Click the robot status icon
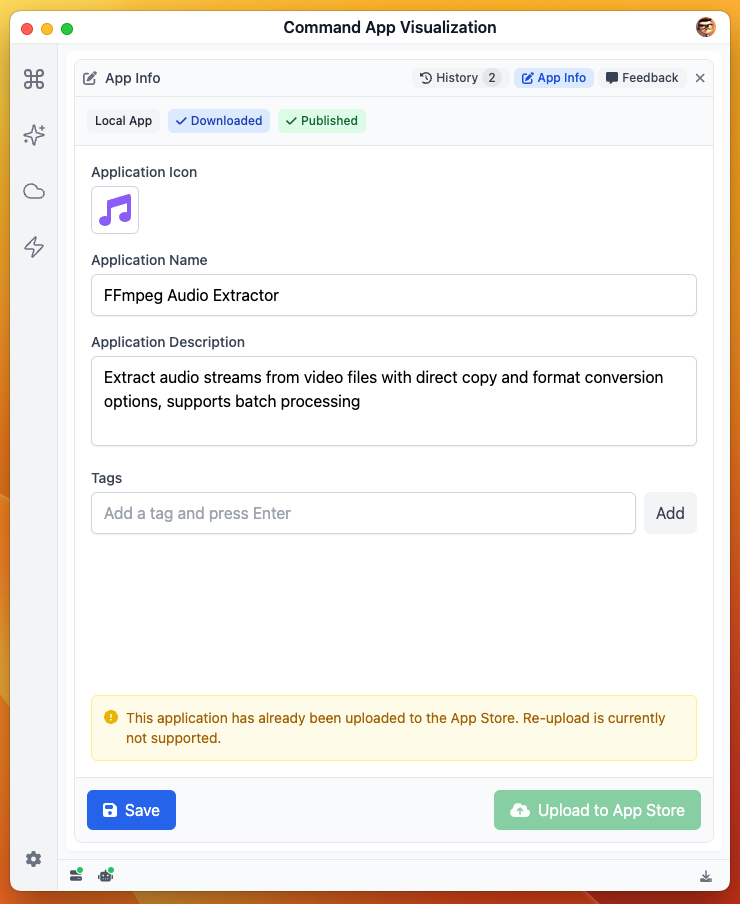Viewport: 740px width, 904px height. tap(106, 875)
